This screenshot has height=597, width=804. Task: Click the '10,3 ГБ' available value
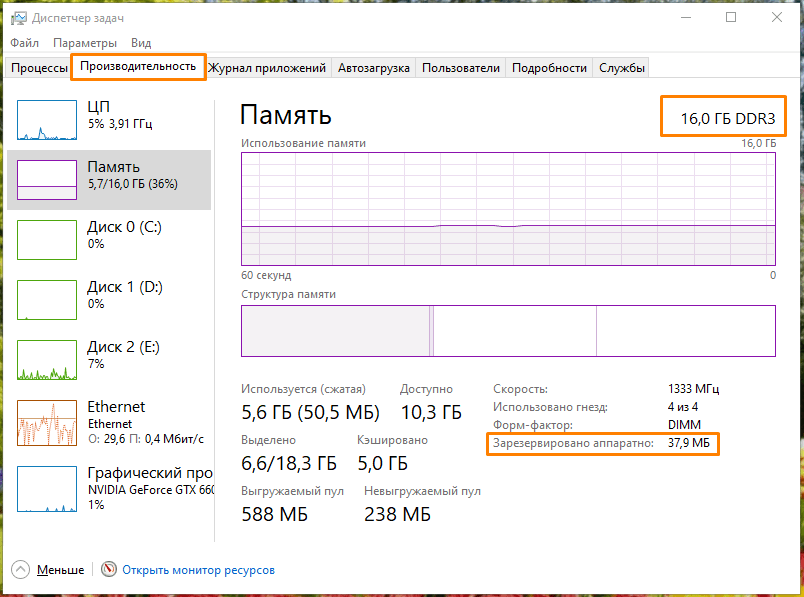431,412
